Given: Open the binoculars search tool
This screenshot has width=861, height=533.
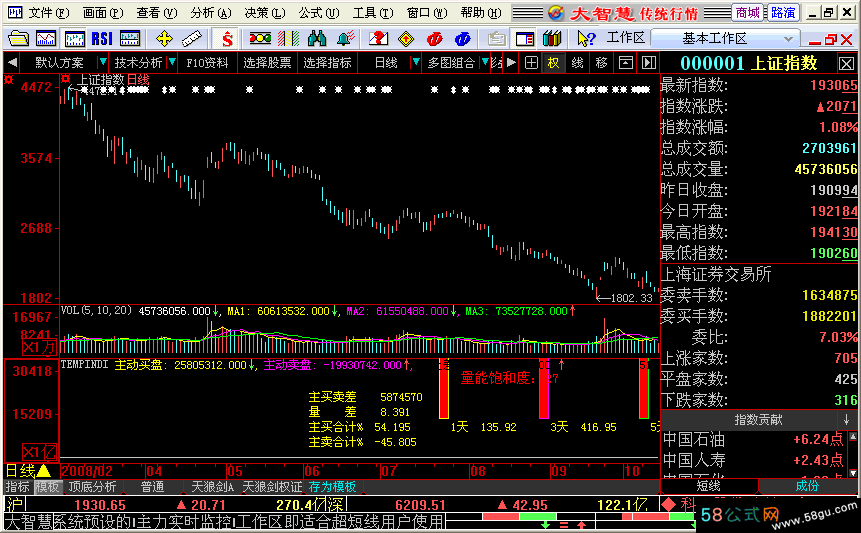Looking at the screenshot, I should coord(317,38).
